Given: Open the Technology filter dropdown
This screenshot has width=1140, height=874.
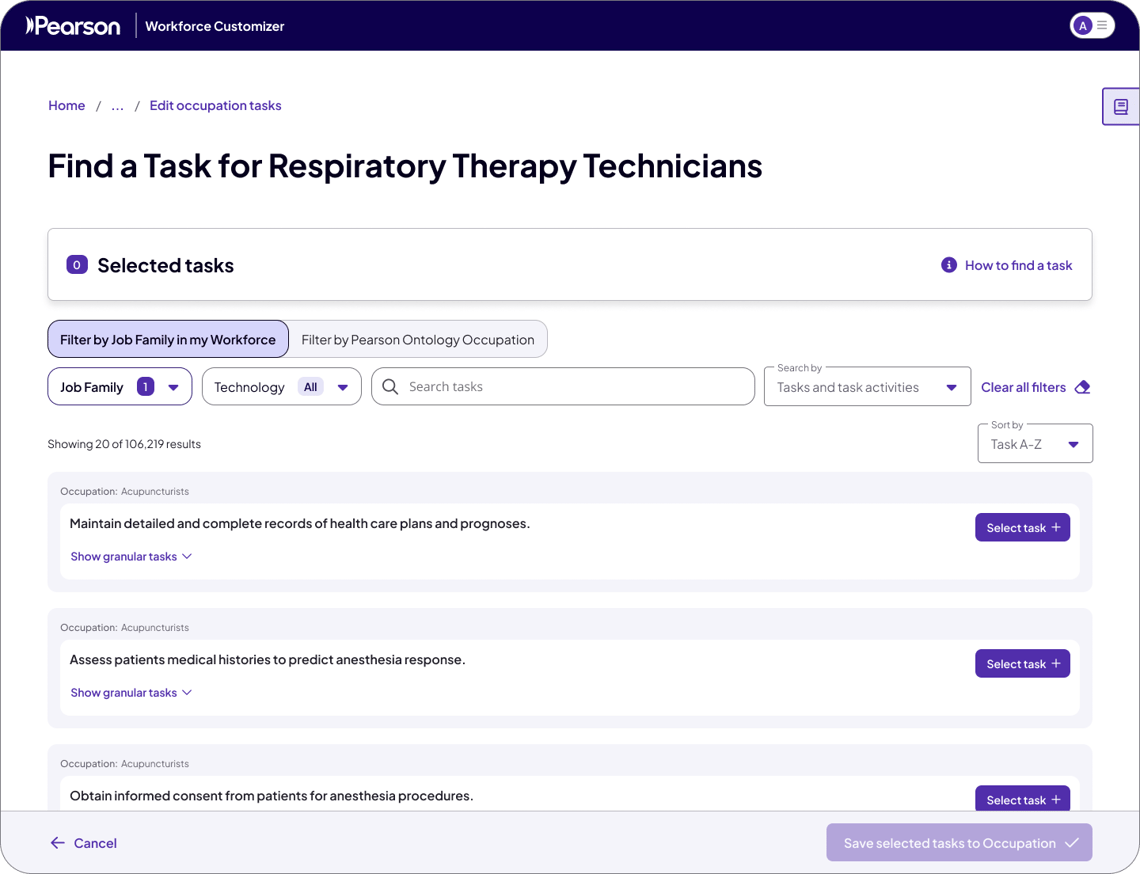Looking at the screenshot, I should [281, 386].
